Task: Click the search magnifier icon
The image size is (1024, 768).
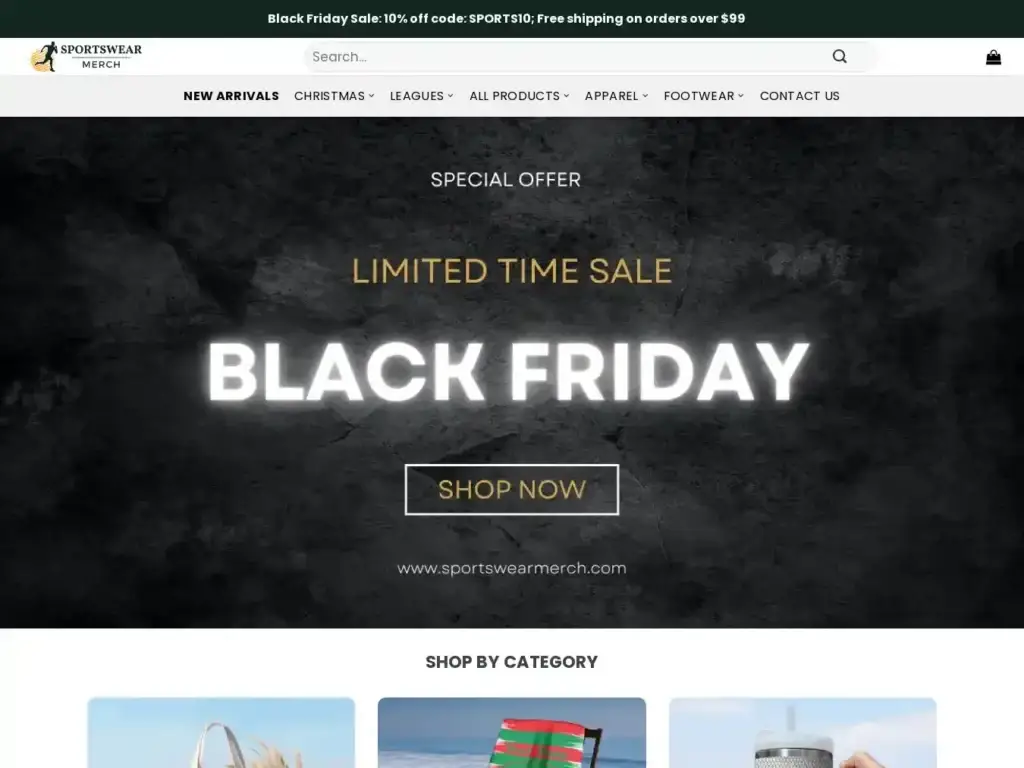Action: 839,56
